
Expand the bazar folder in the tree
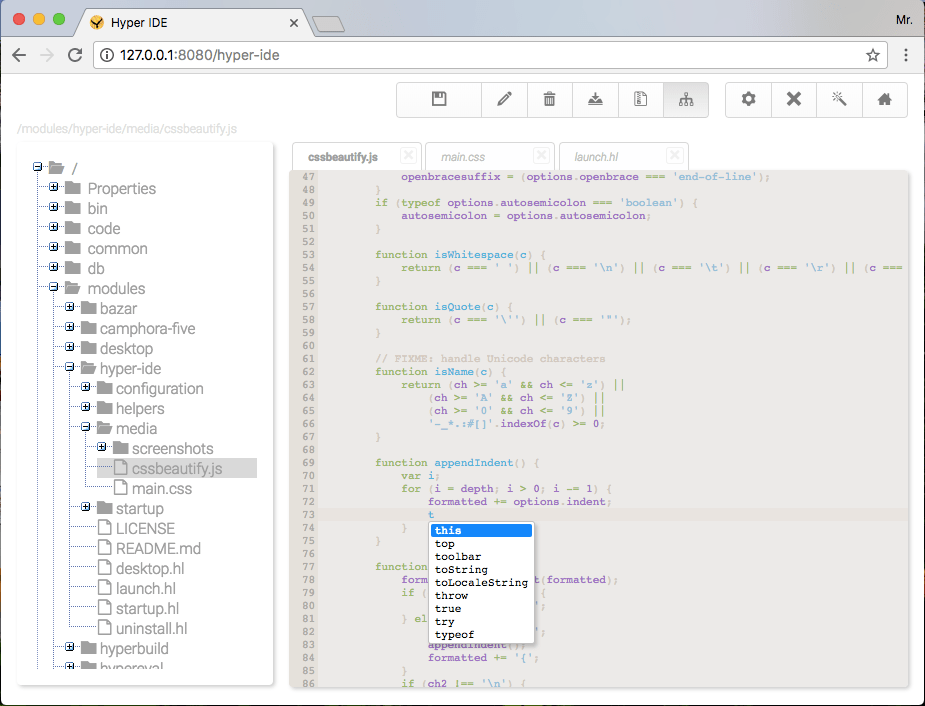coord(70,308)
